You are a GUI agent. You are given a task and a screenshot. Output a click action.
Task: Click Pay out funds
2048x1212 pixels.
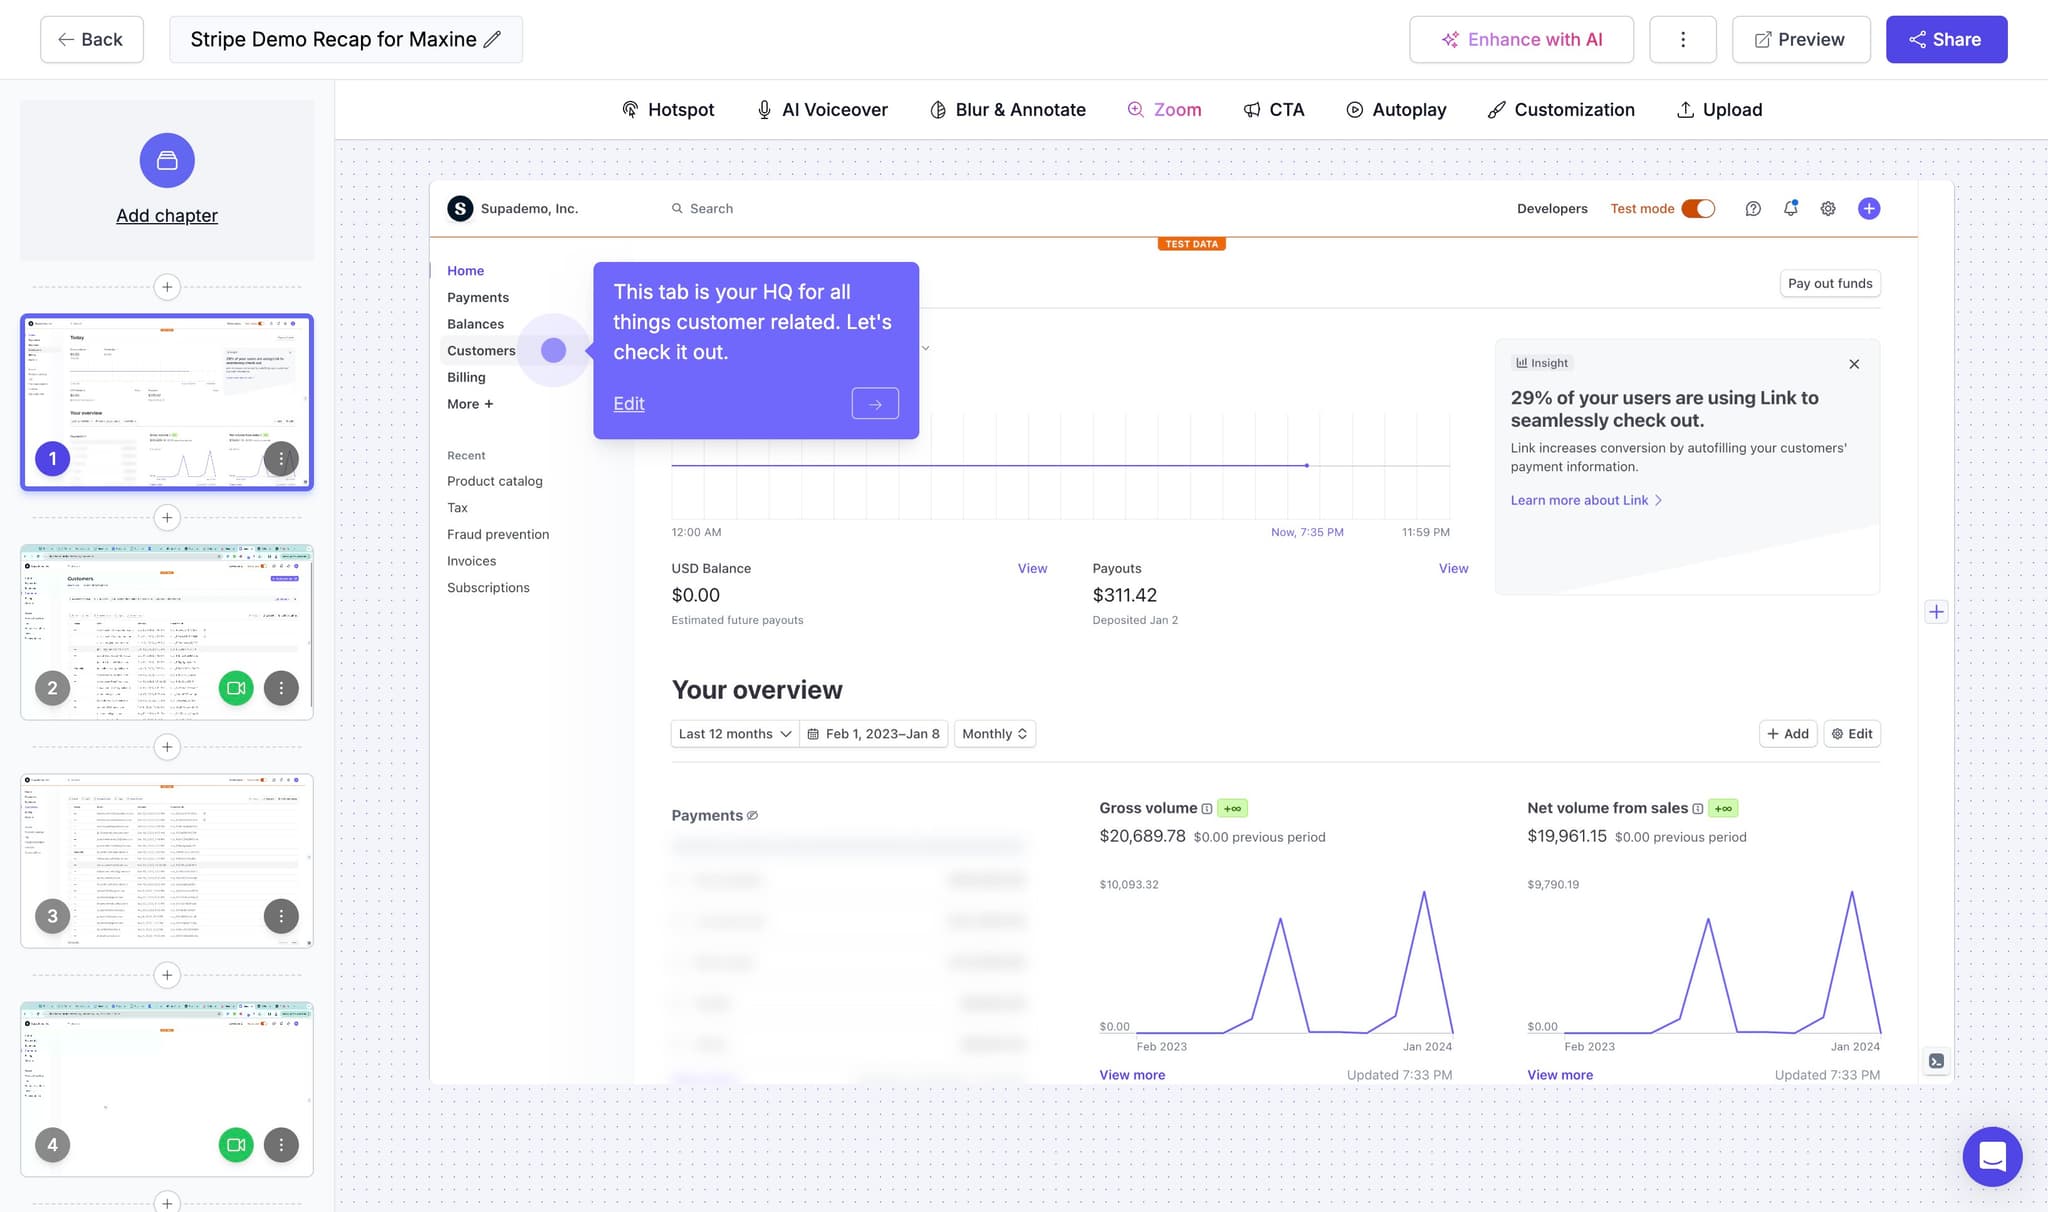pos(1830,283)
